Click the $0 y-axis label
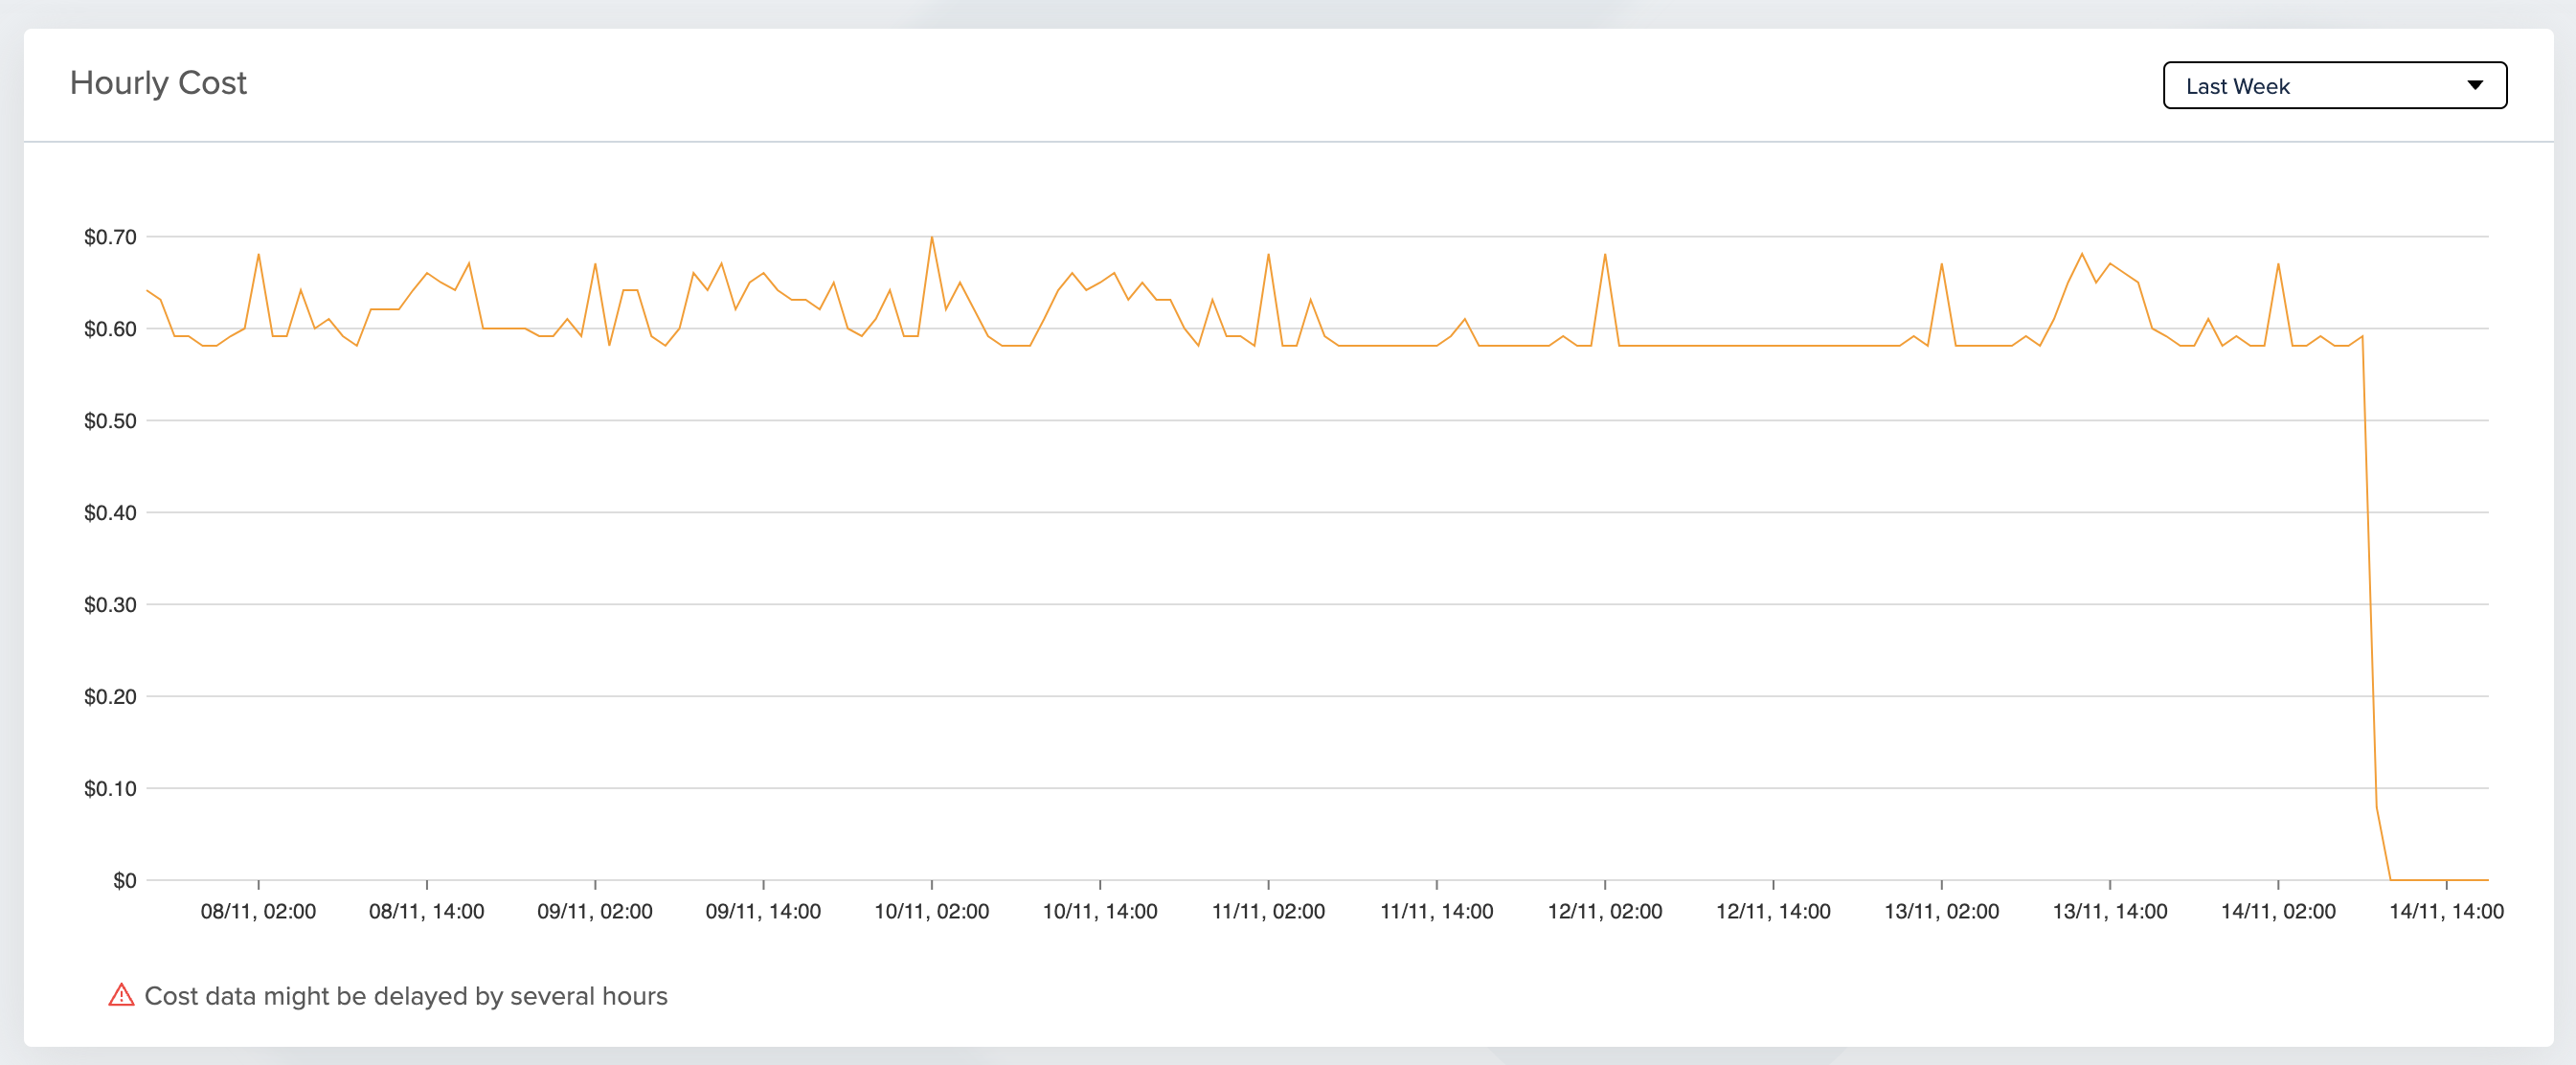The image size is (2576, 1065). tap(124, 881)
